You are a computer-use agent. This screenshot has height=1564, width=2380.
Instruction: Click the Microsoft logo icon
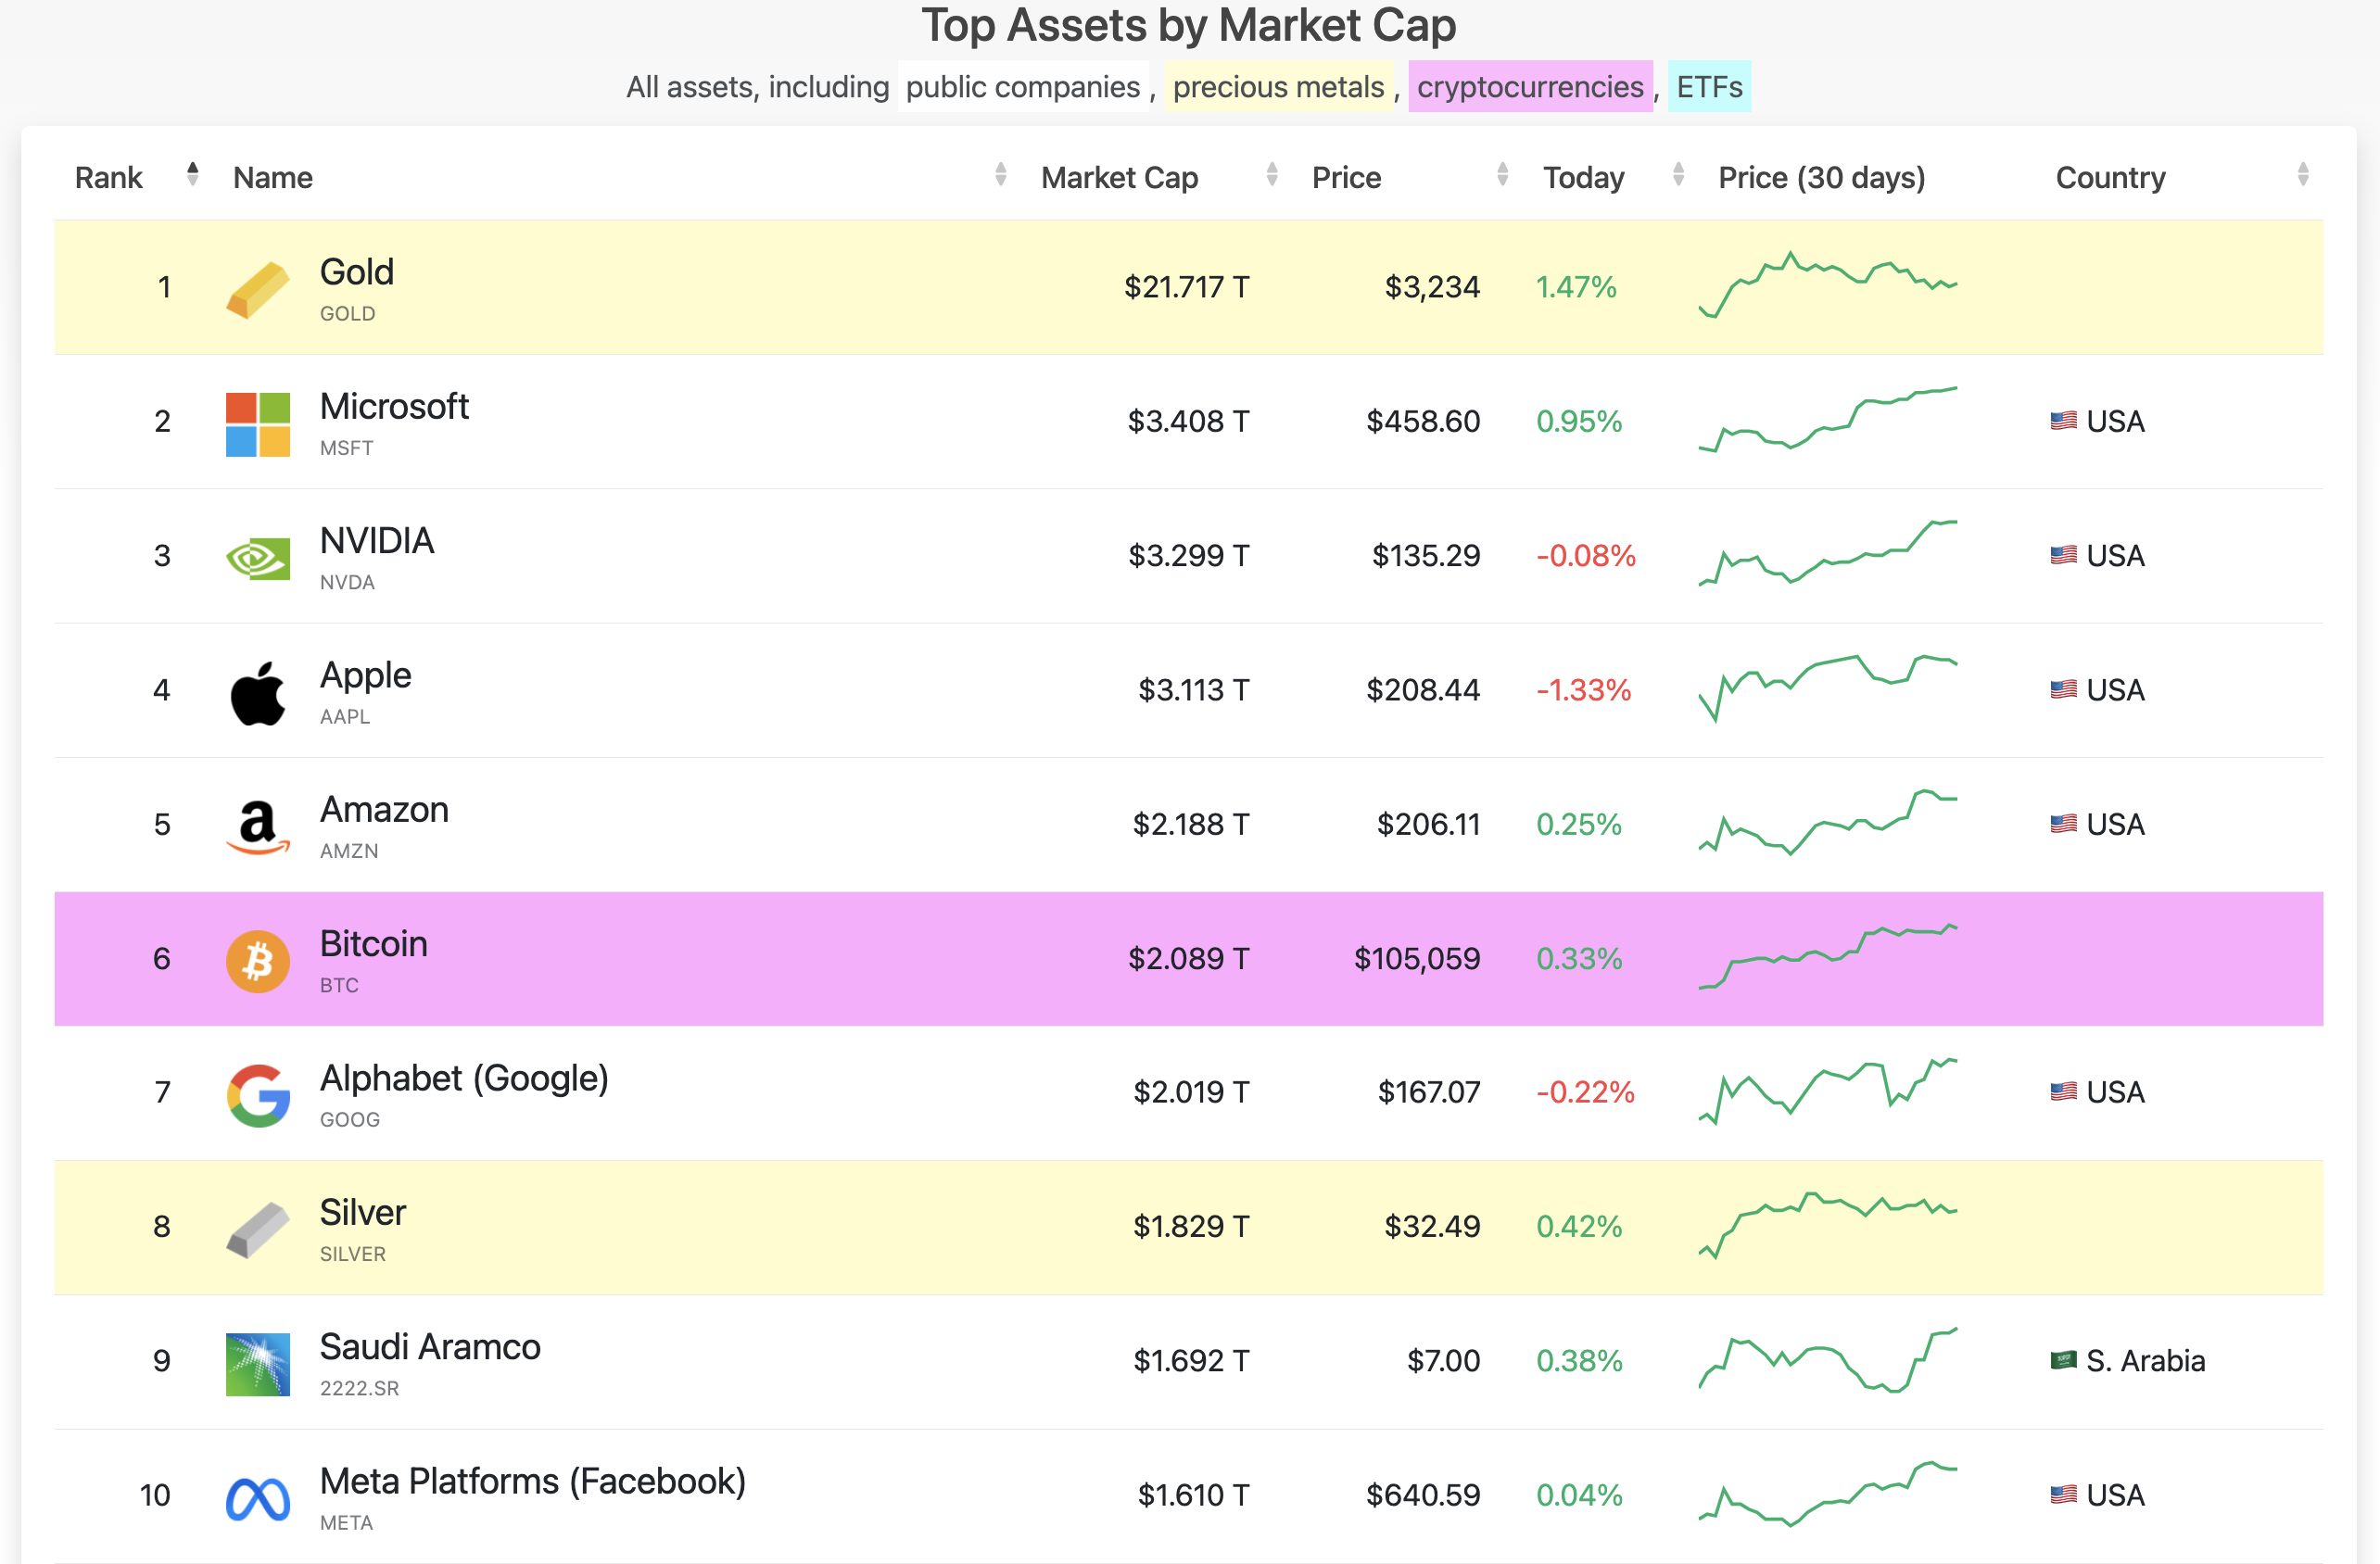258,424
